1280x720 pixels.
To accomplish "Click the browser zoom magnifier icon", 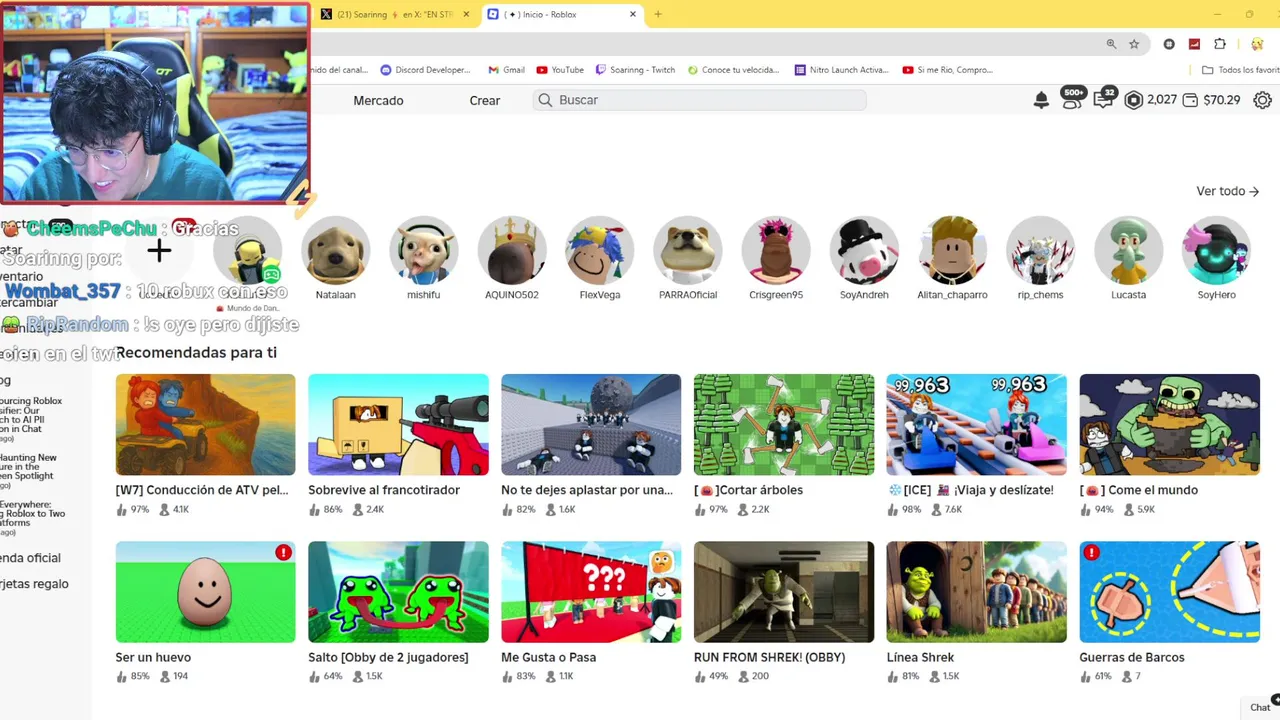I will tap(1111, 44).
